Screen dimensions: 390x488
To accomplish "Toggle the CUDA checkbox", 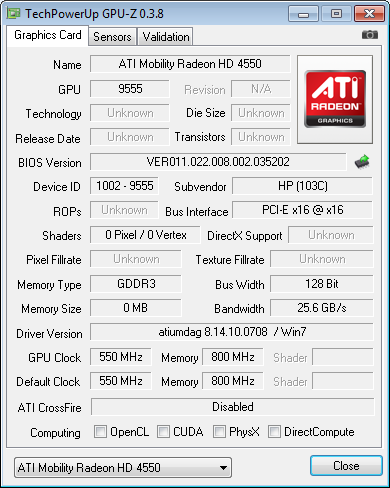I will click(x=163, y=431).
